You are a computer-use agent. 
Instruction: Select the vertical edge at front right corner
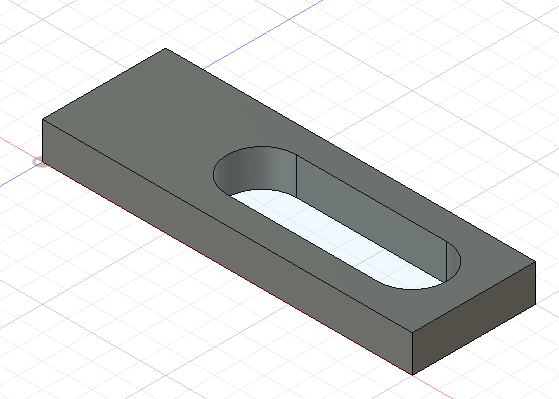point(412,353)
